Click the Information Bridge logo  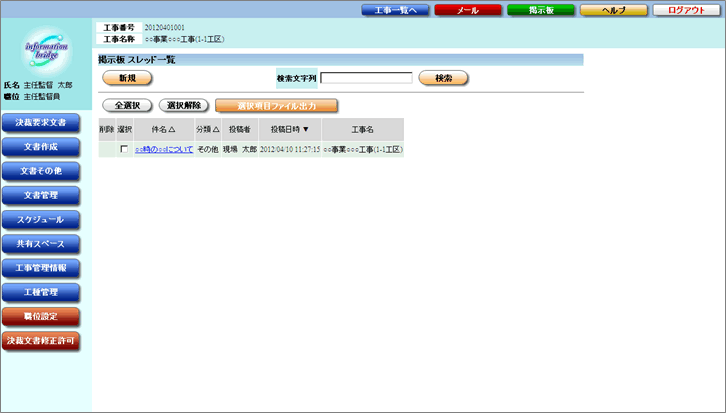click(x=46, y=52)
